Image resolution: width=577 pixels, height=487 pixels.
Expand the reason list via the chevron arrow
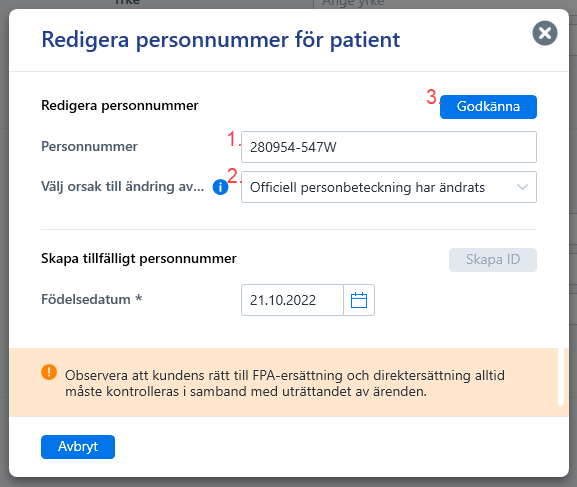coord(523,187)
